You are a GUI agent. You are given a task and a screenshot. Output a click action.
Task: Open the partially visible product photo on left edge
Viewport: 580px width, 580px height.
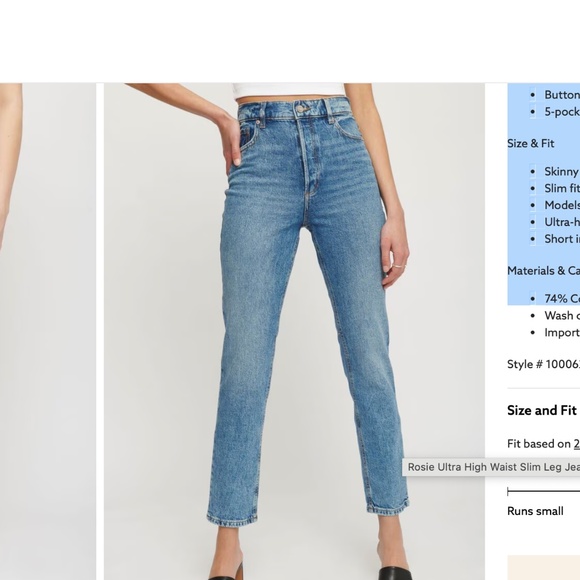coord(48,331)
